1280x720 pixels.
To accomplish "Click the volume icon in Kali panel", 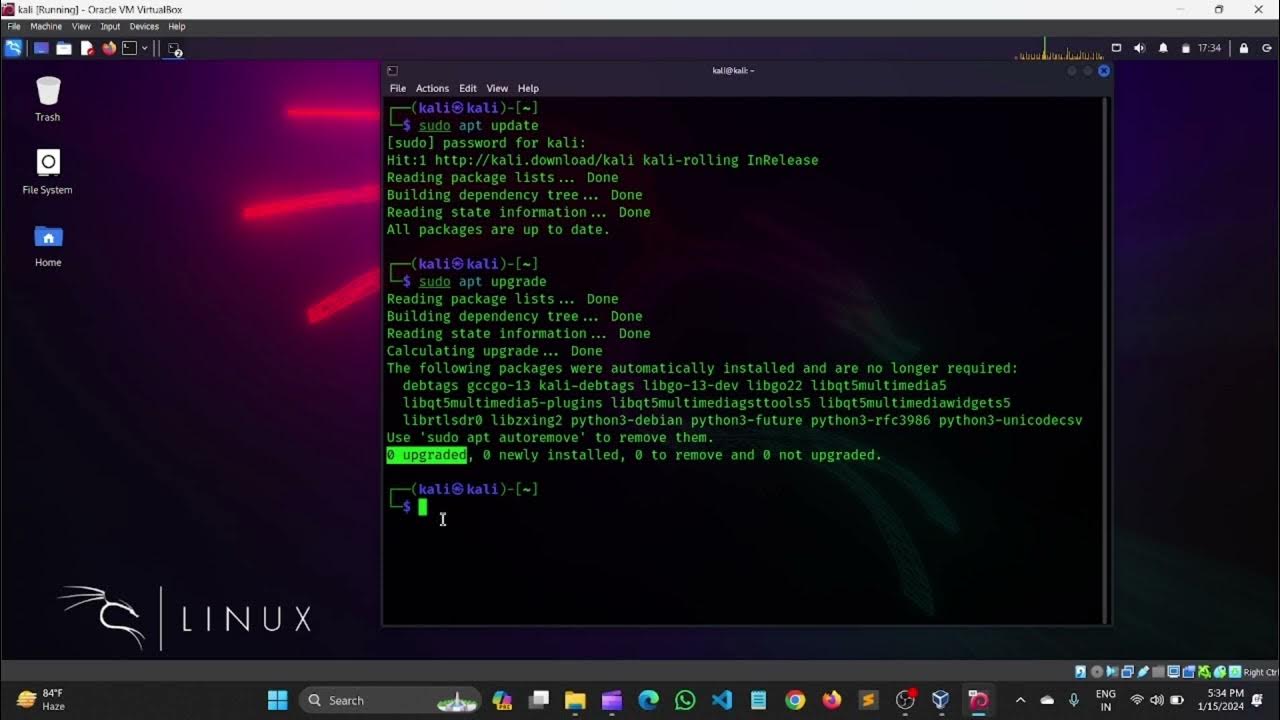I will tap(1140, 48).
